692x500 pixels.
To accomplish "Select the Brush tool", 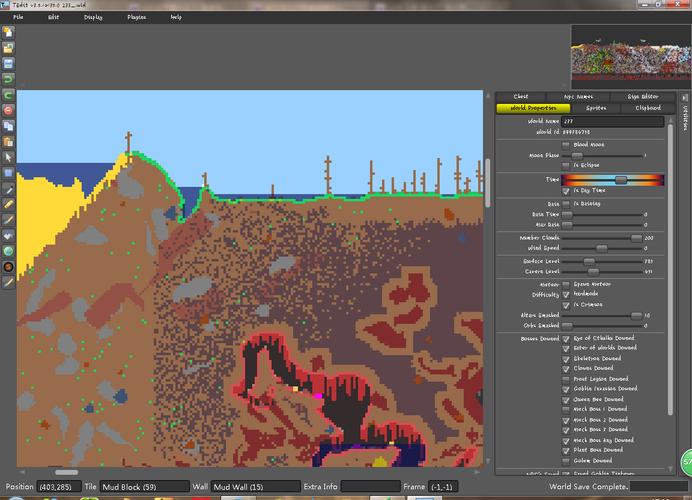I will (x=8, y=220).
